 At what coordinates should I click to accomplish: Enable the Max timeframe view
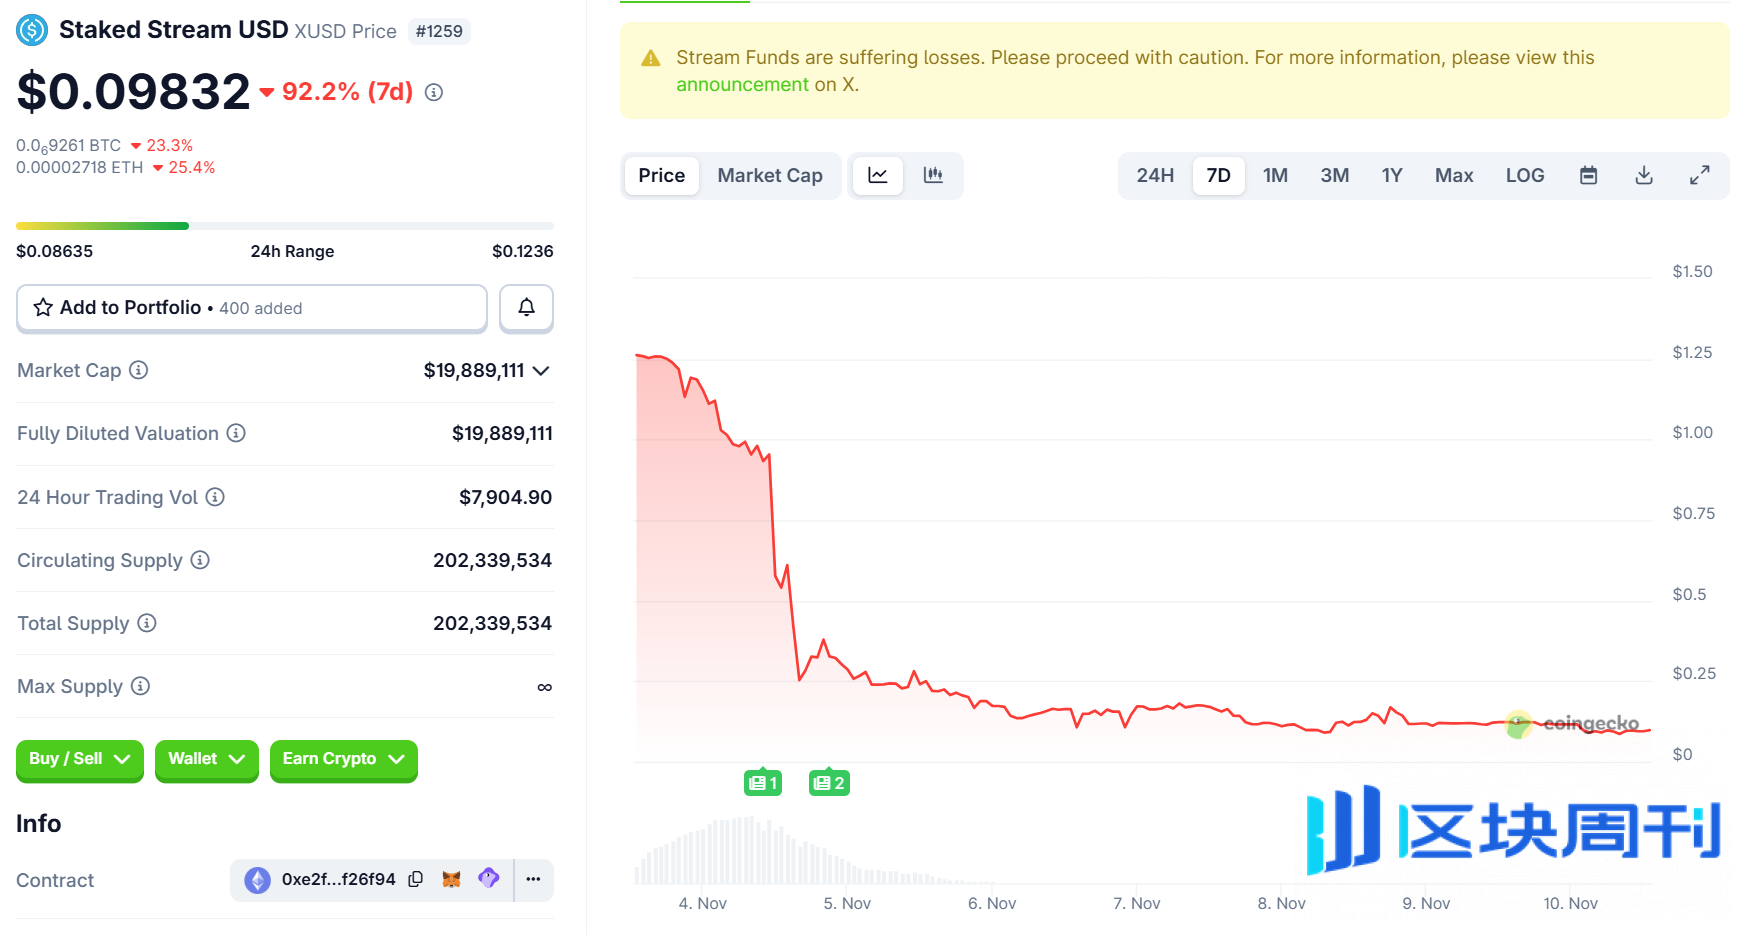[x=1454, y=175]
